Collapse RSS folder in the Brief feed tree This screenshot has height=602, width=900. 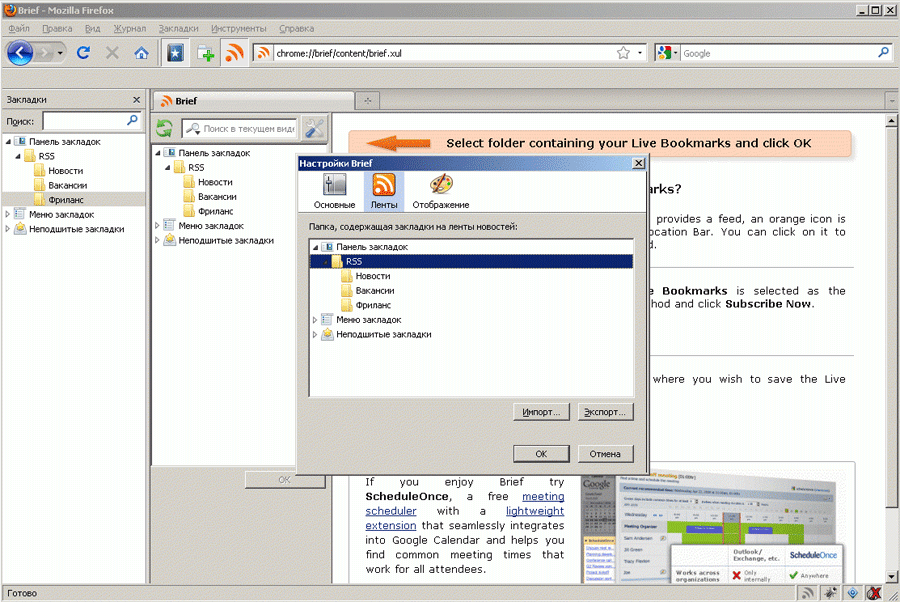(x=168, y=168)
